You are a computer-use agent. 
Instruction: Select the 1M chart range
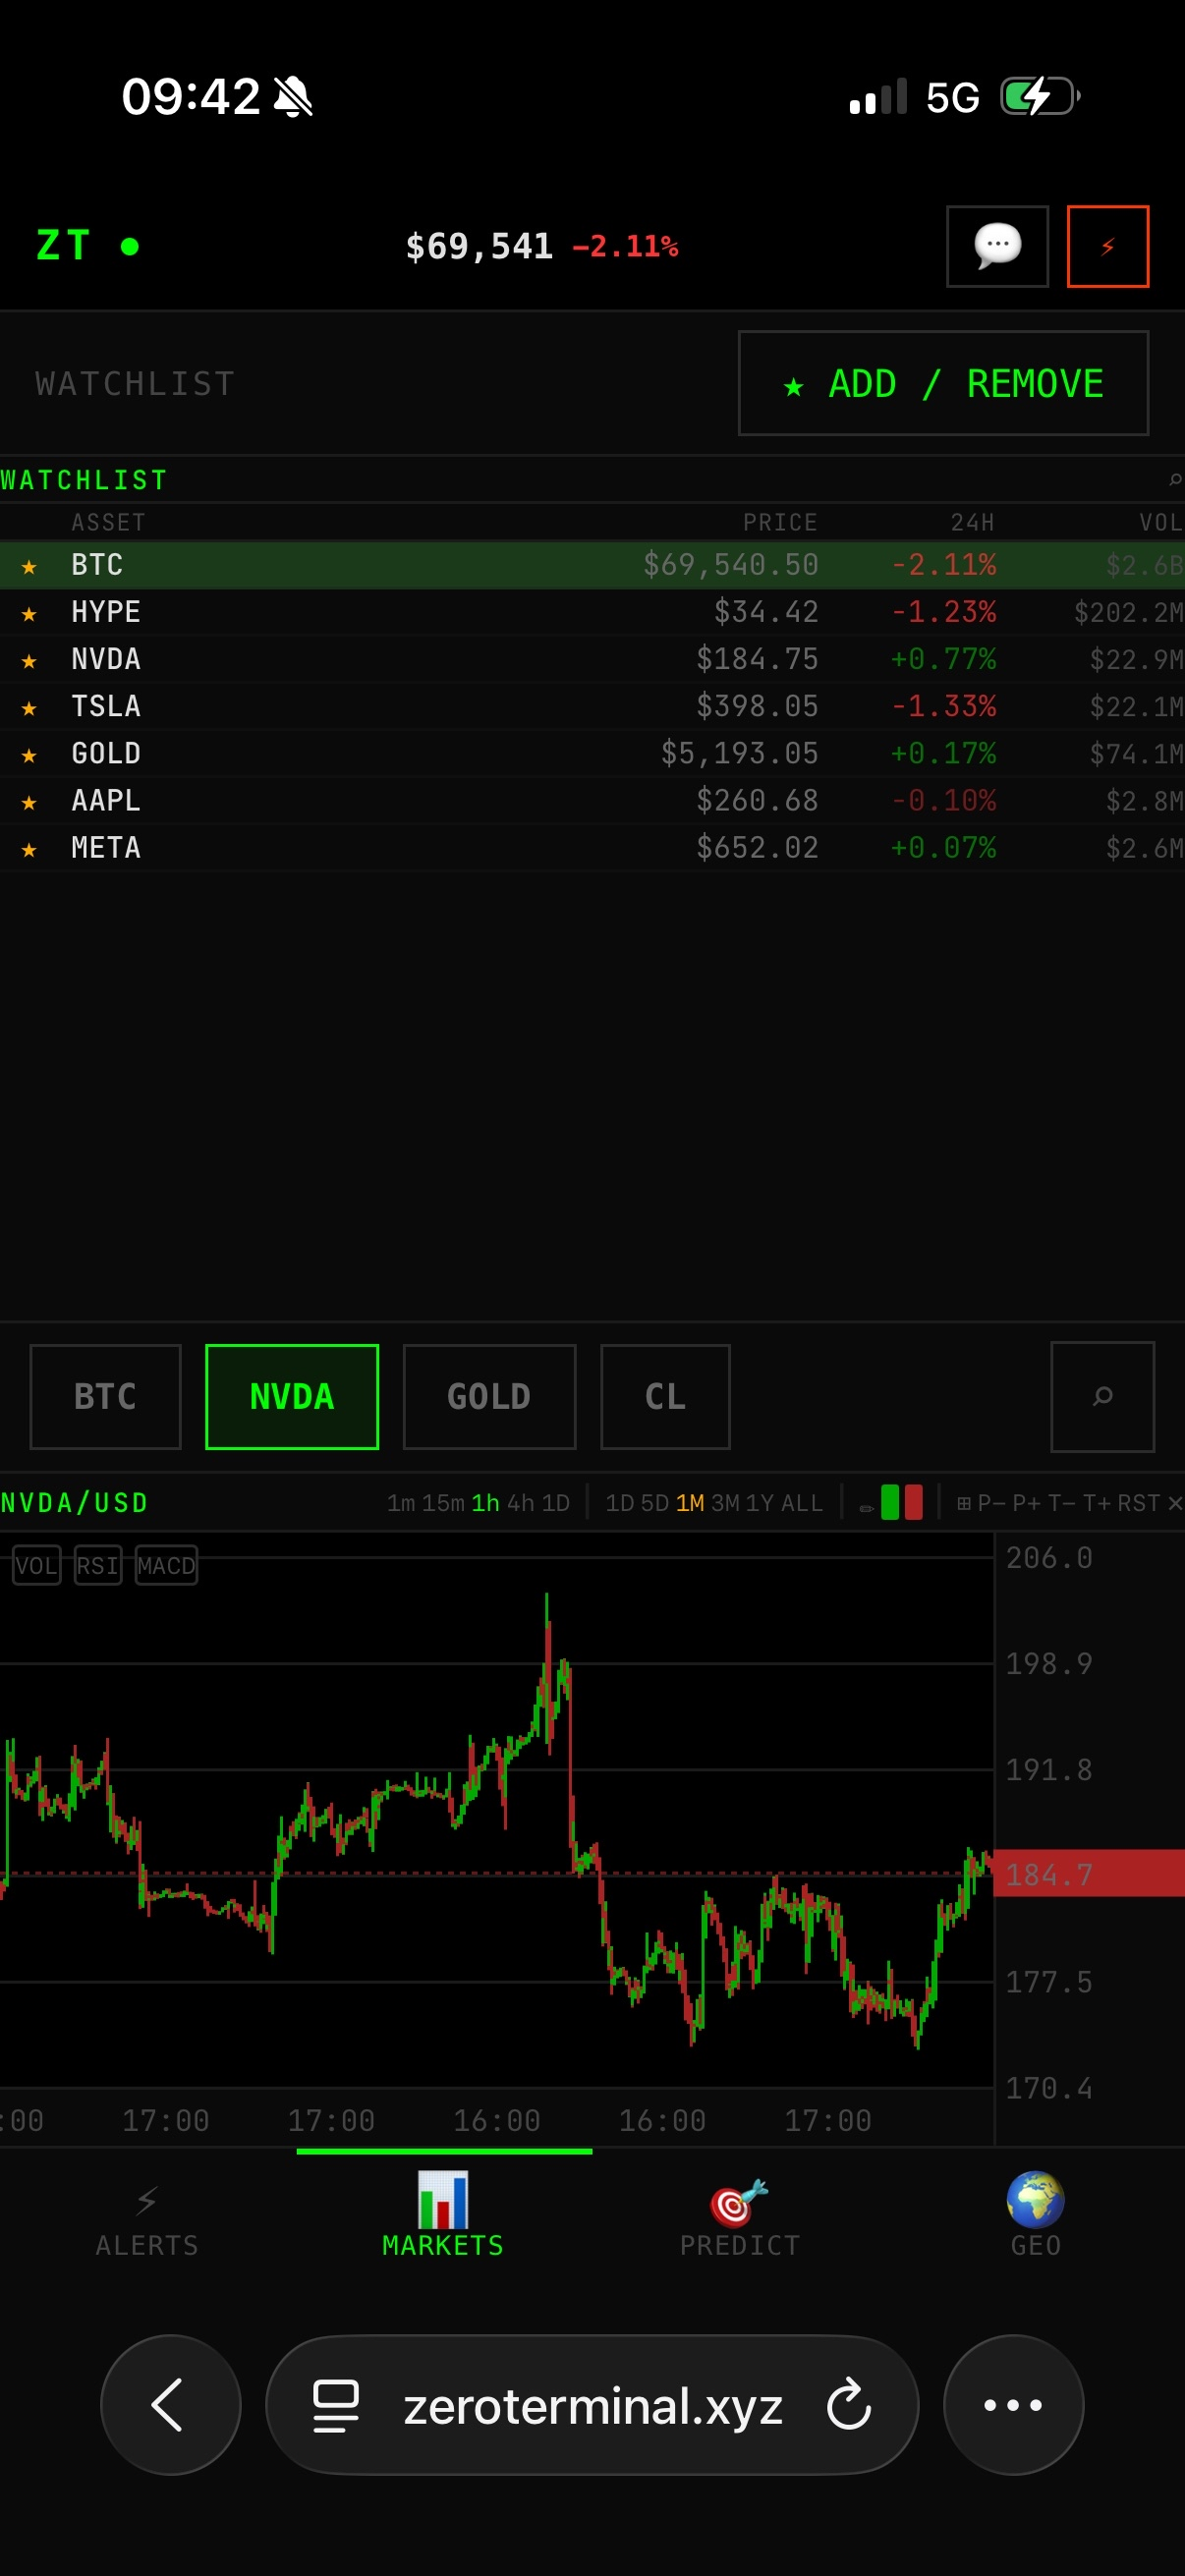[690, 1503]
